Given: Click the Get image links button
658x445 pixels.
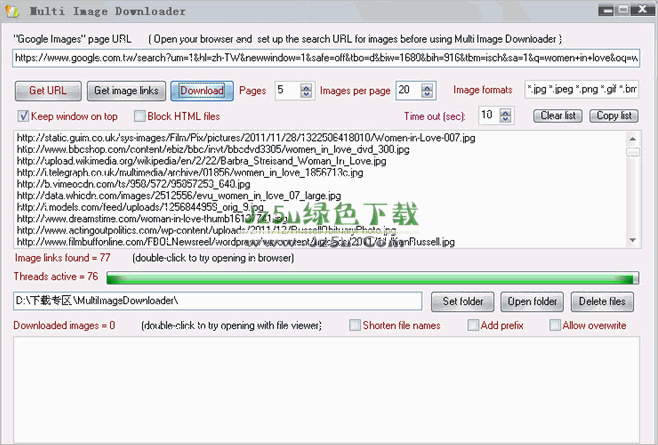Looking at the screenshot, I should 126,91.
